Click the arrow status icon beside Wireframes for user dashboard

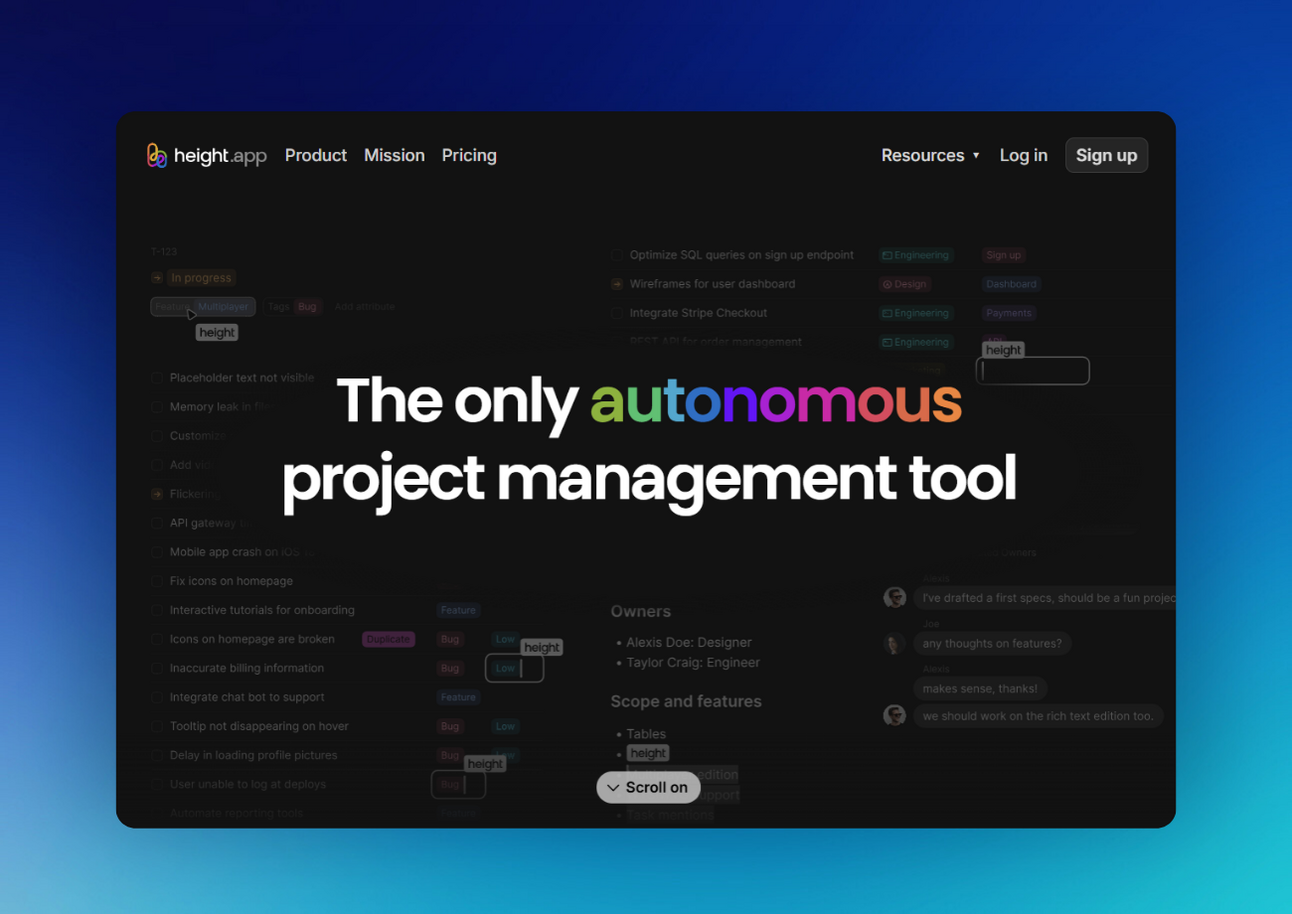pos(616,284)
